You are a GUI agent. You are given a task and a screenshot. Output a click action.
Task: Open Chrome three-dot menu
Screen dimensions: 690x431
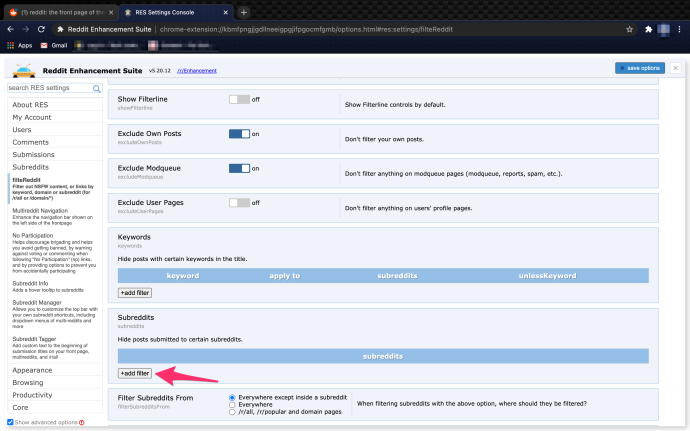pos(679,29)
